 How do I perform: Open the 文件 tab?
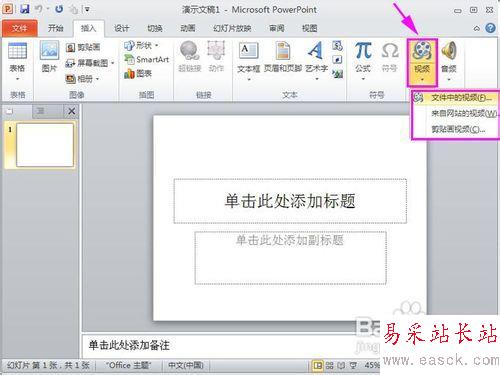click(20, 28)
